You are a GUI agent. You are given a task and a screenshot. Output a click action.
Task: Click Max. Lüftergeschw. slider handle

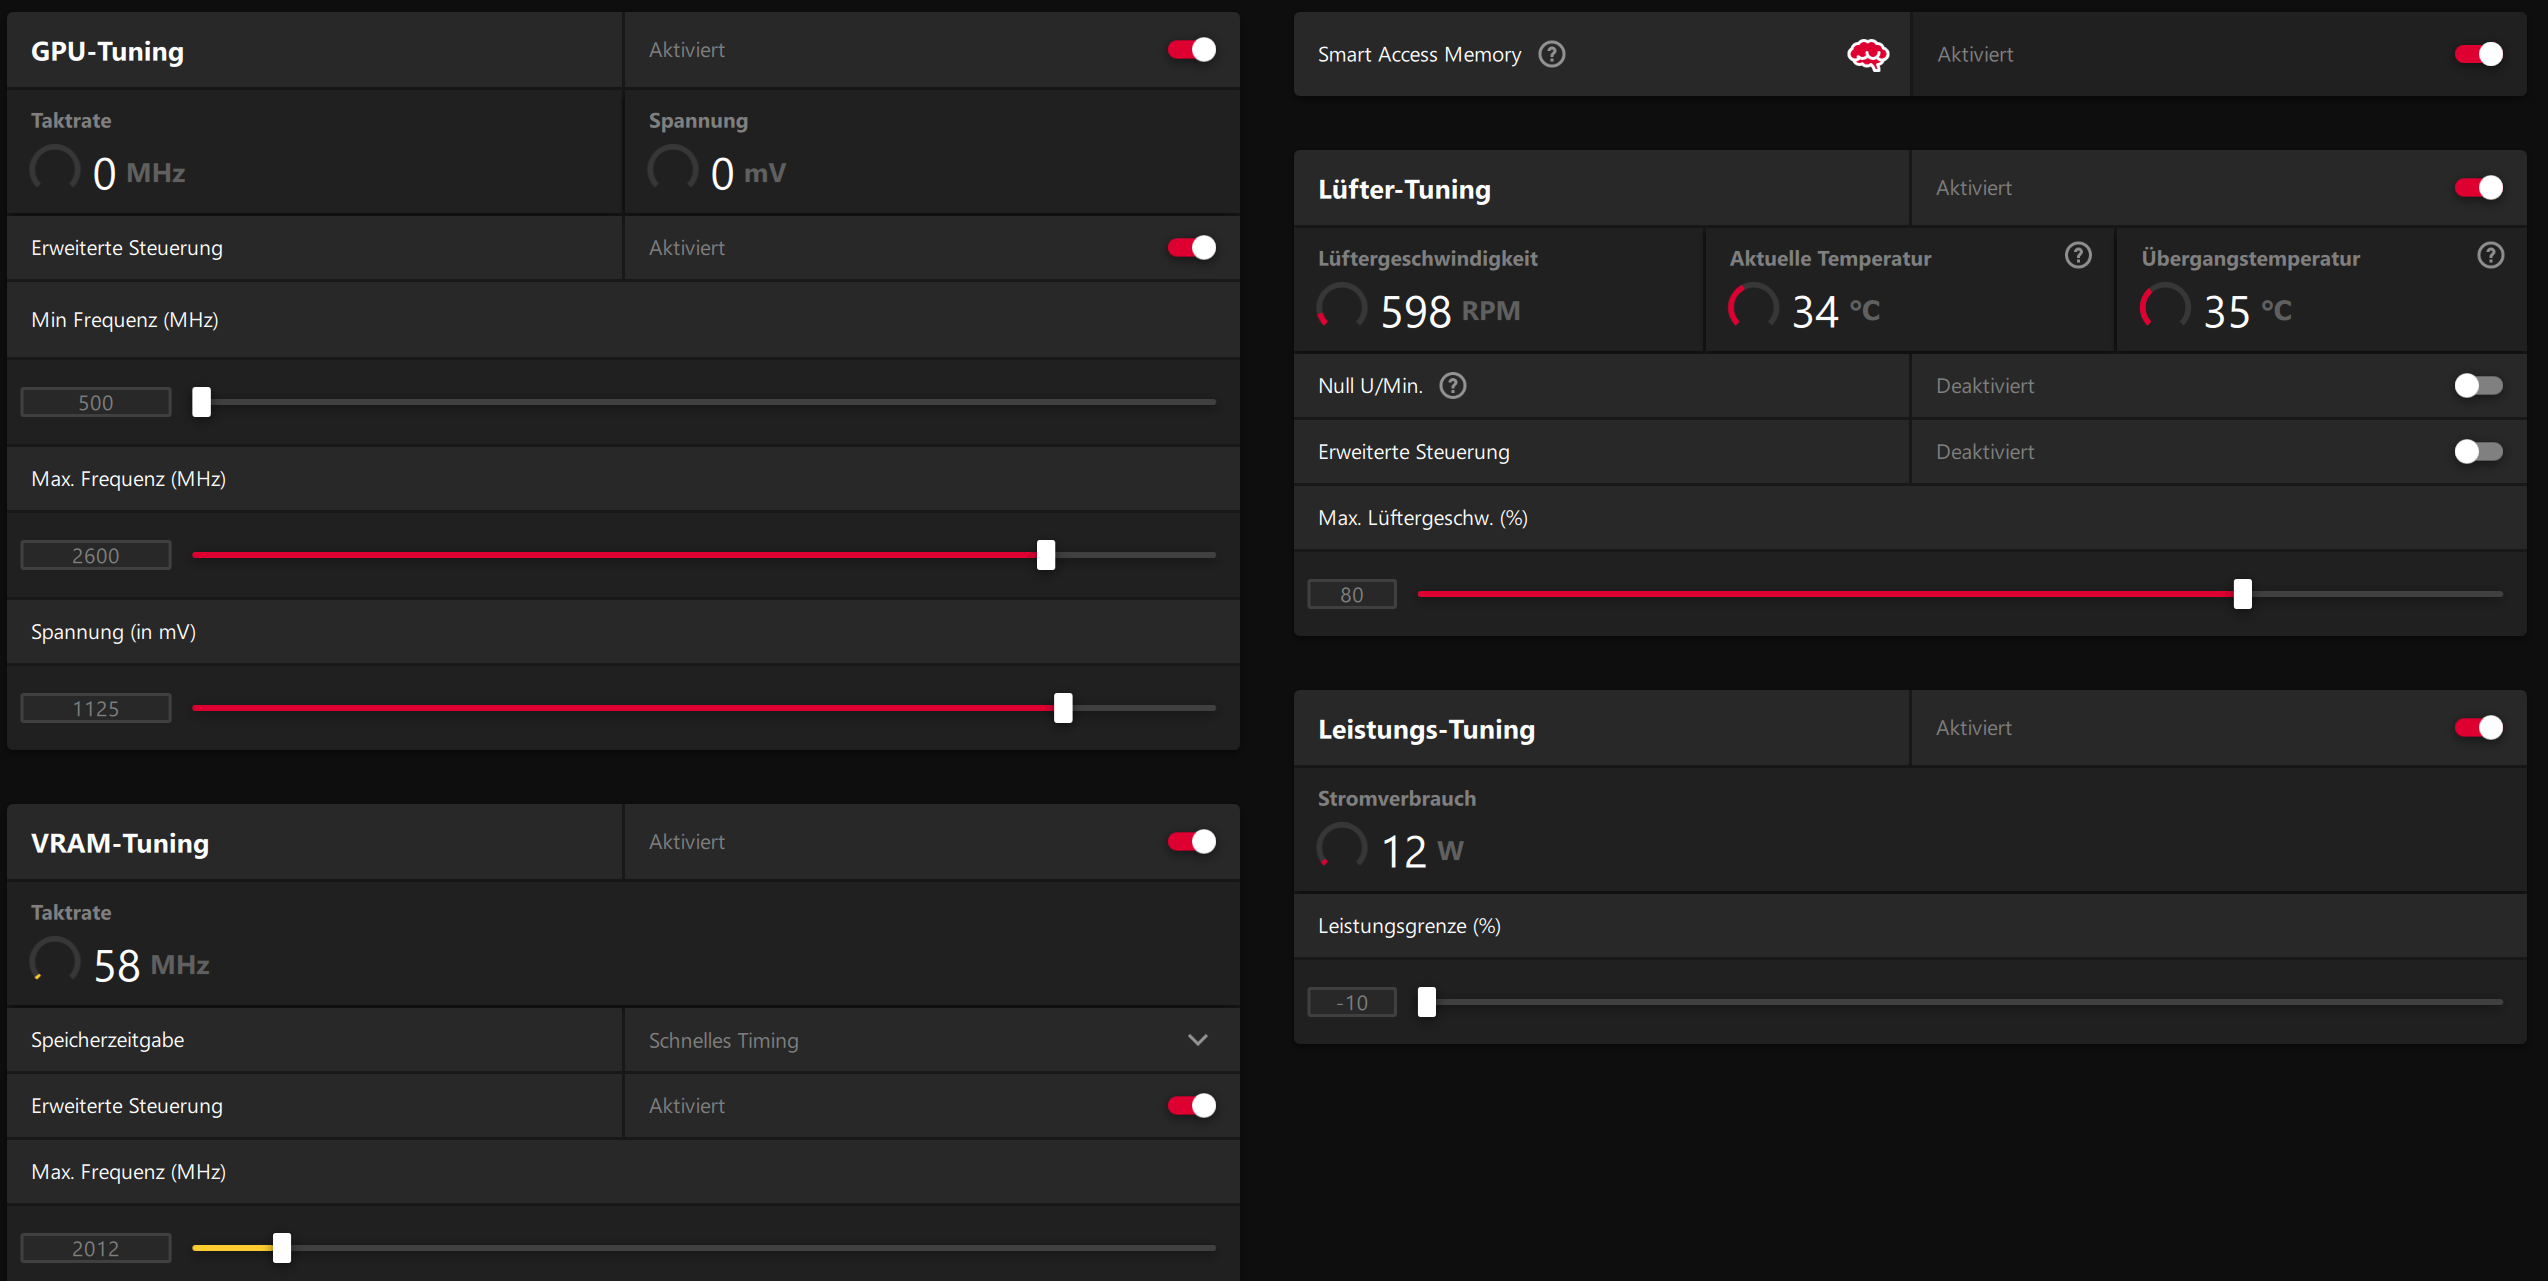click(x=2242, y=594)
